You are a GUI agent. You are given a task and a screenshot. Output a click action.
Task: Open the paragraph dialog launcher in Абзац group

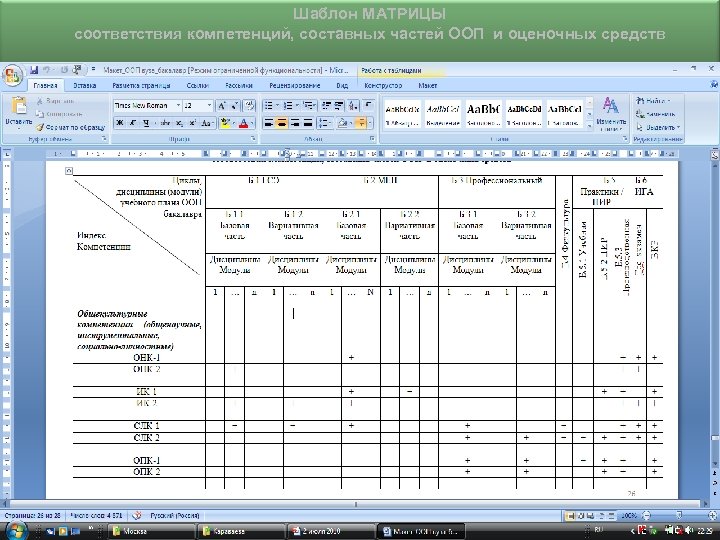(x=372, y=138)
